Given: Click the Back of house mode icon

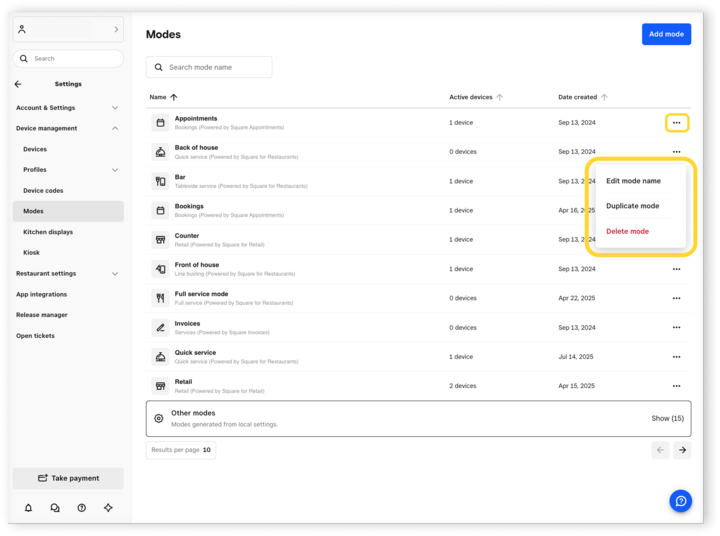Looking at the screenshot, I should click(160, 152).
